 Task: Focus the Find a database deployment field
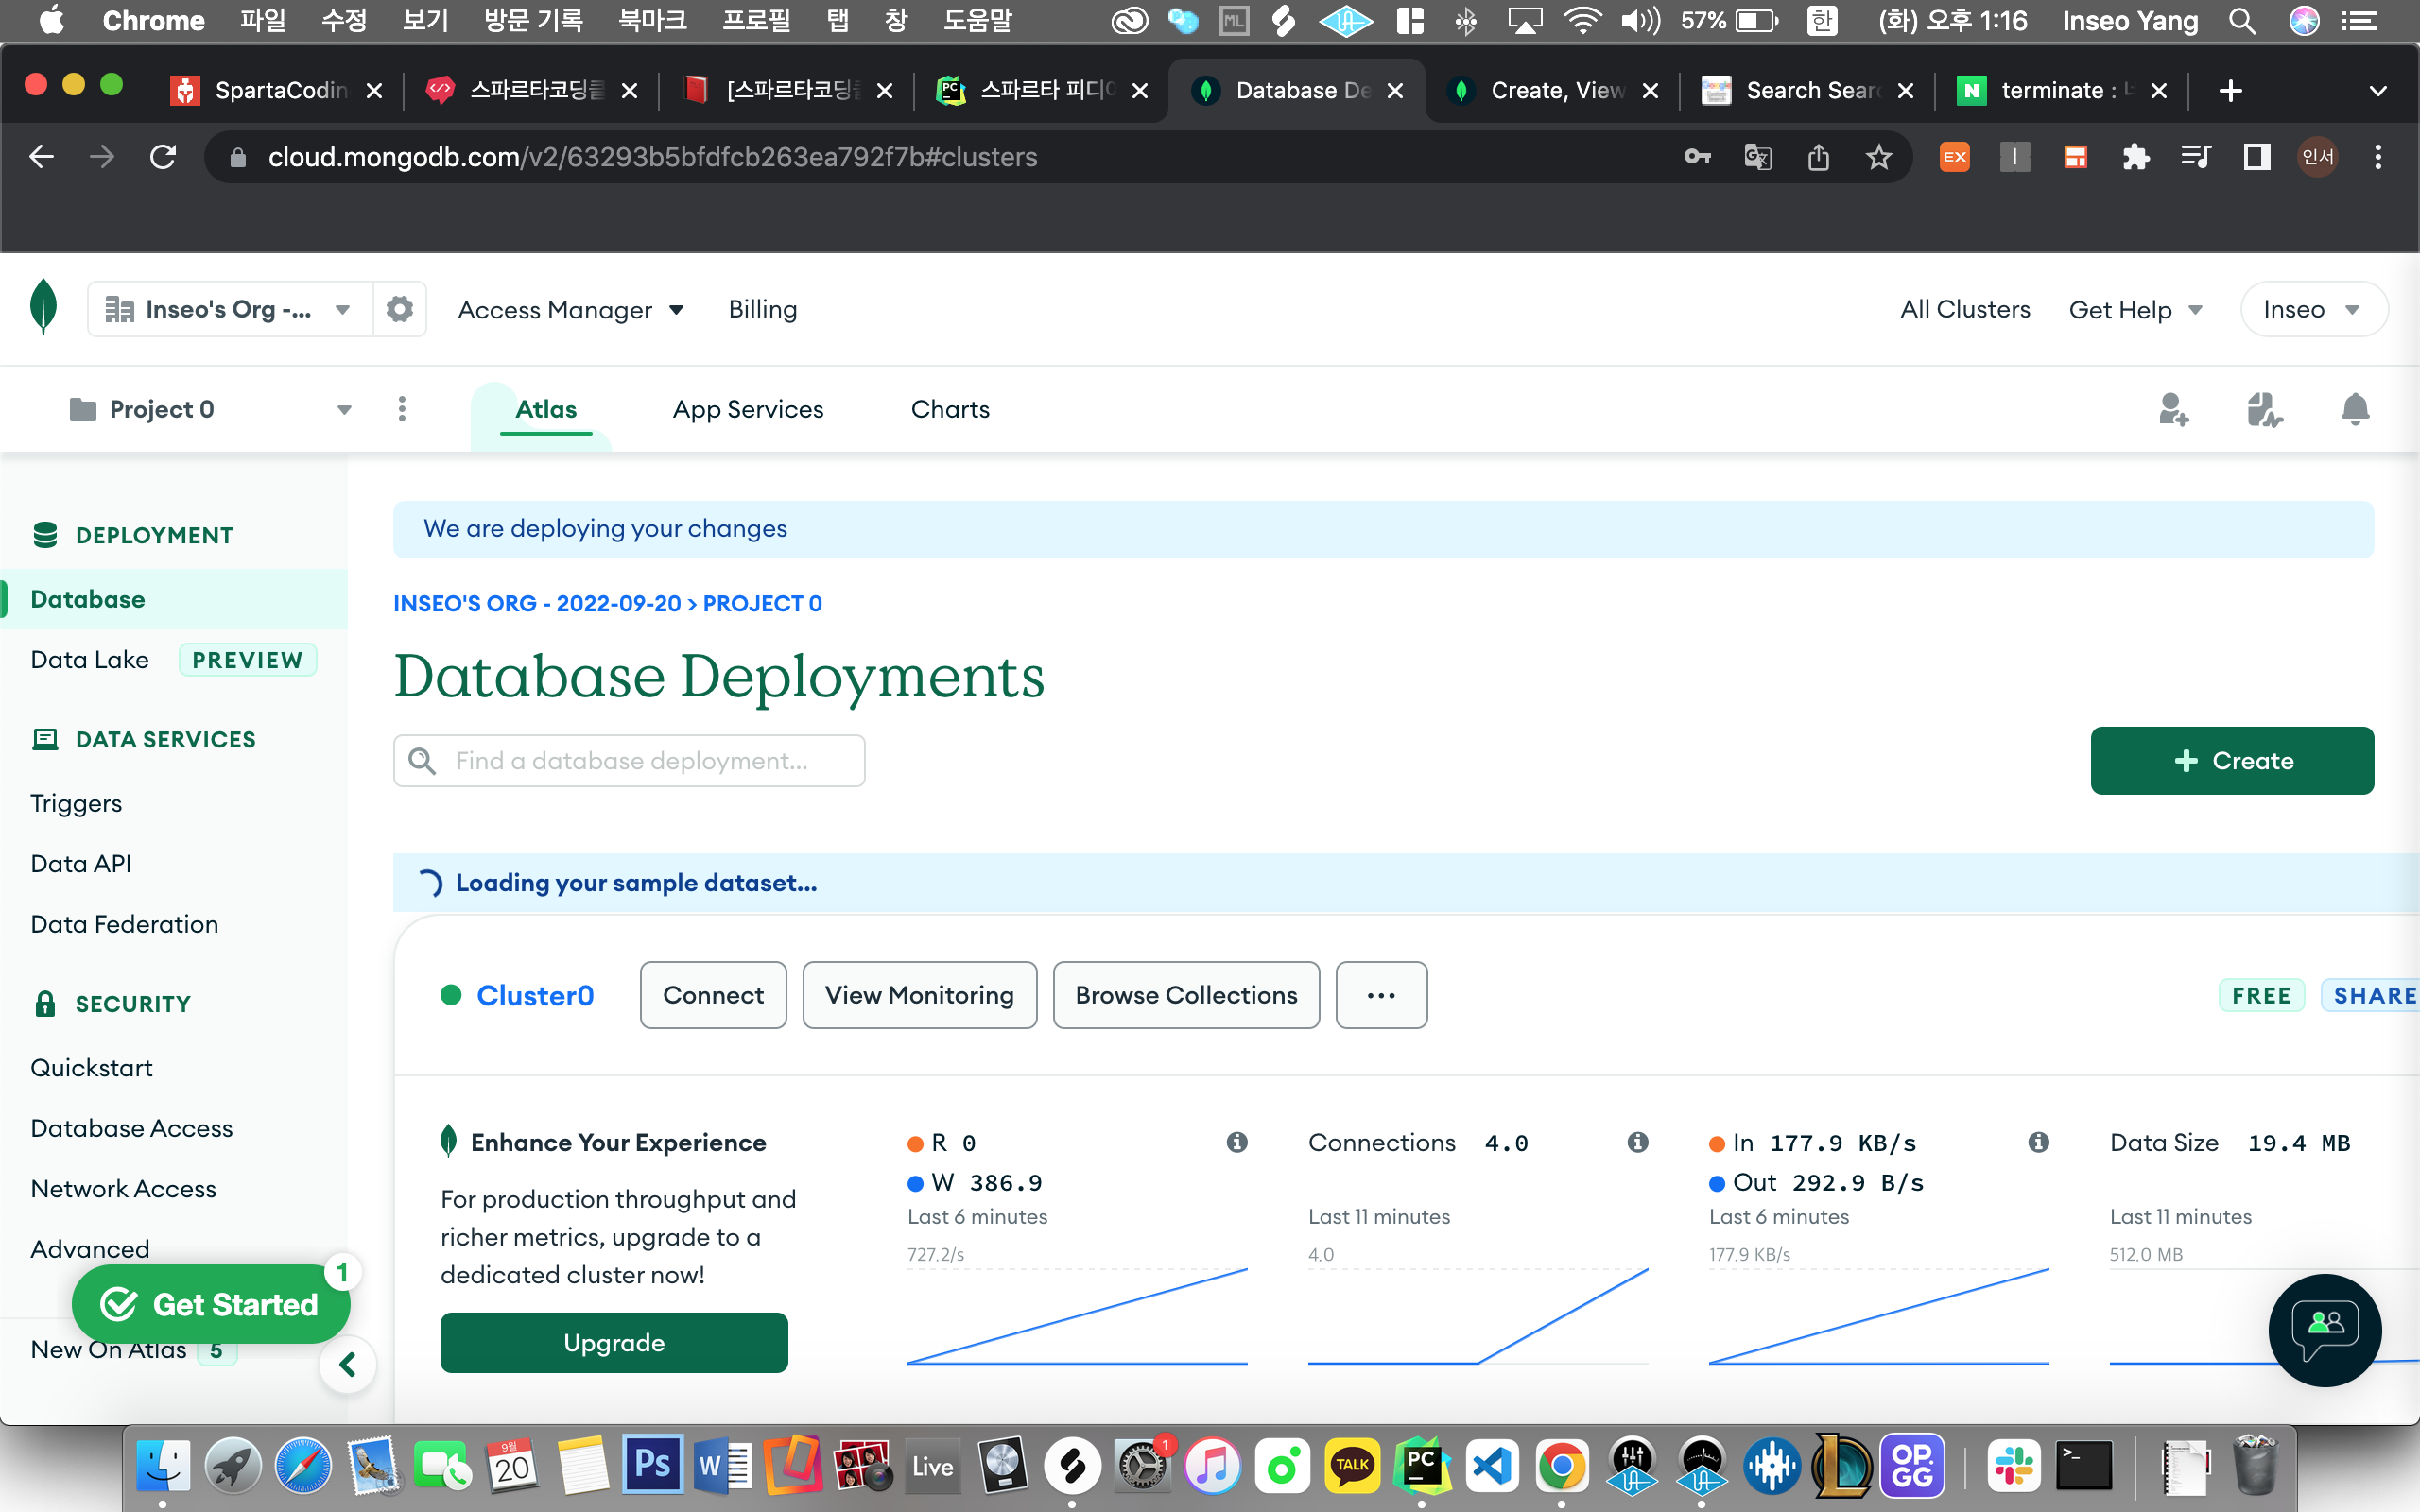point(629,761)
